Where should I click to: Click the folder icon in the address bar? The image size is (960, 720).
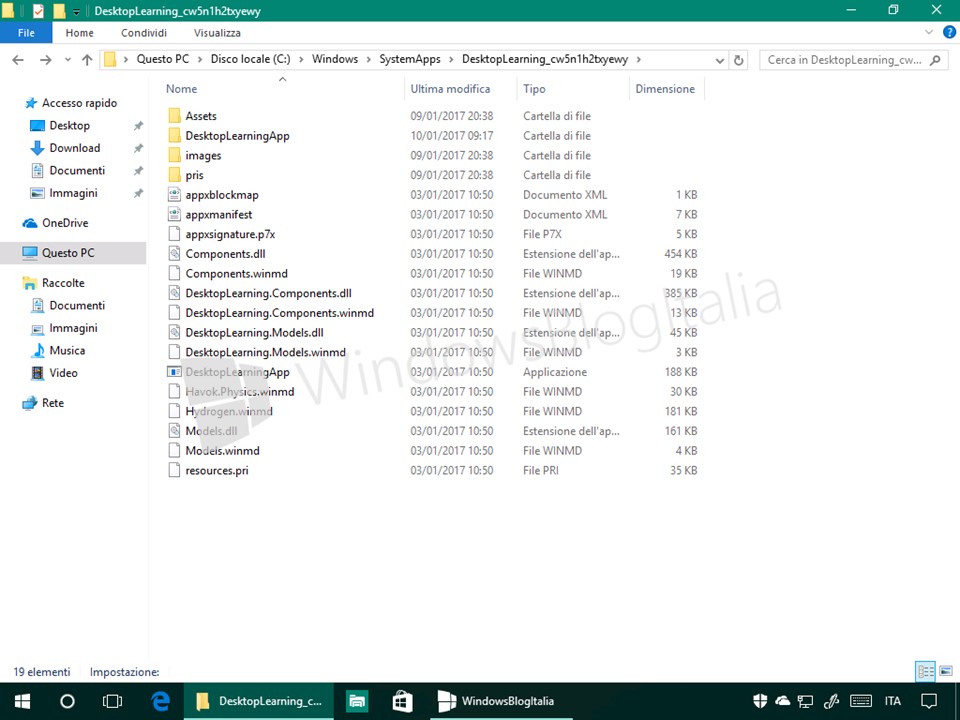[110, 59]
